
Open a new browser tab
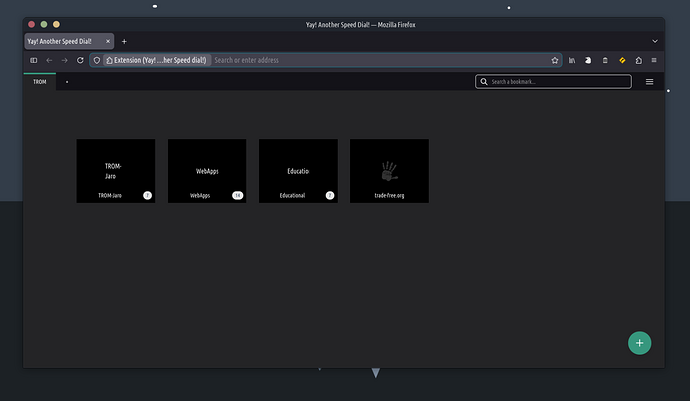[x=124, y=41]
